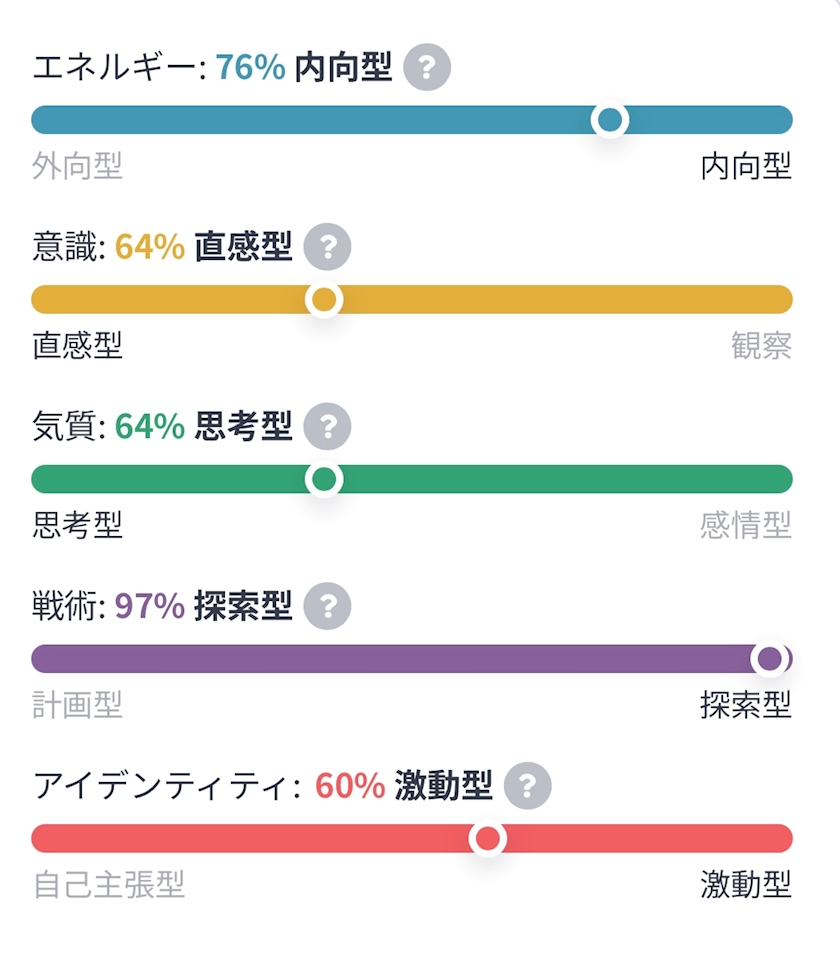This screenshot has height=967, width=840.
Task: Click the red アイデンティティ slider handle
Action: pos(487,838)
